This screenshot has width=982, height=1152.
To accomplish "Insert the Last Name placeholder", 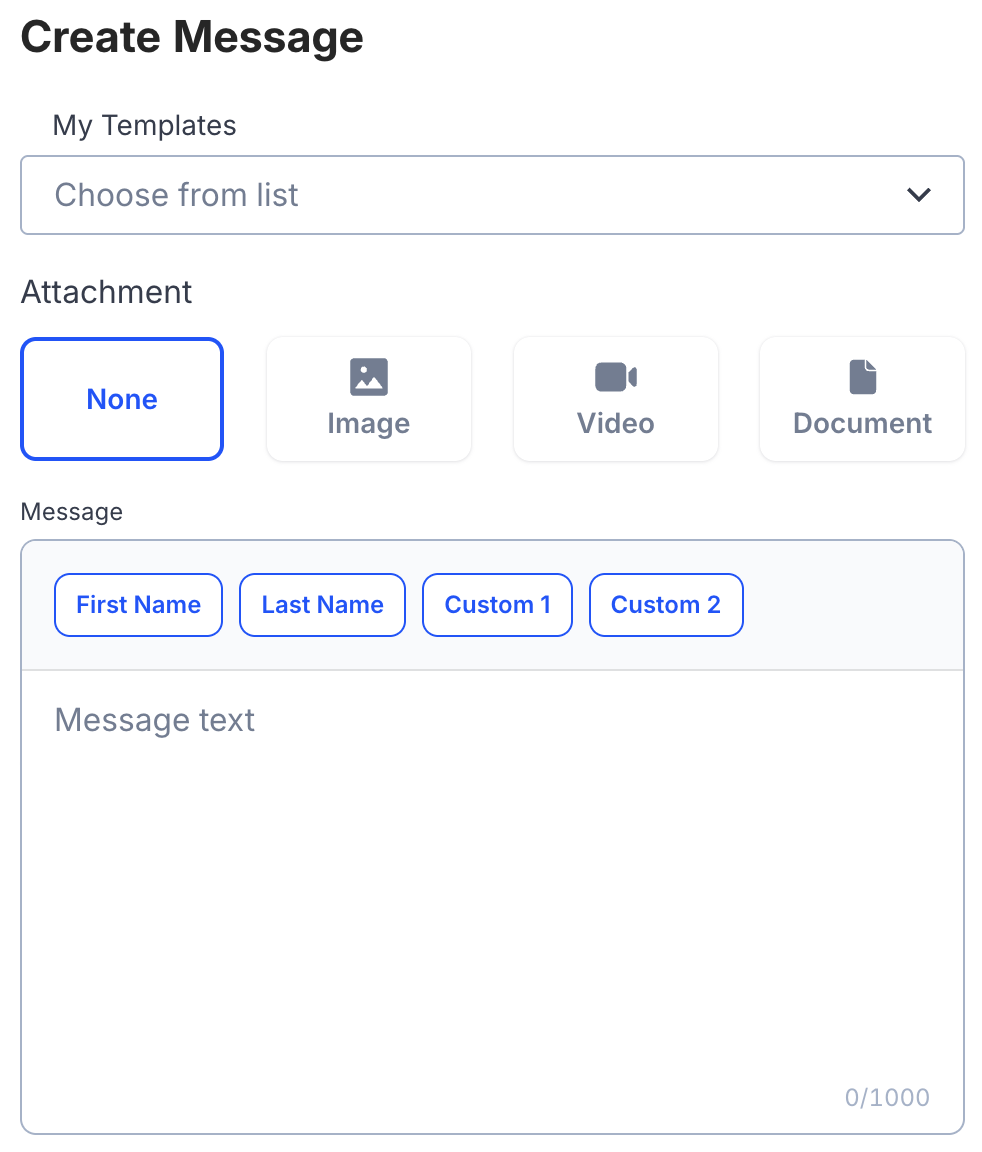I will (322, 604).
